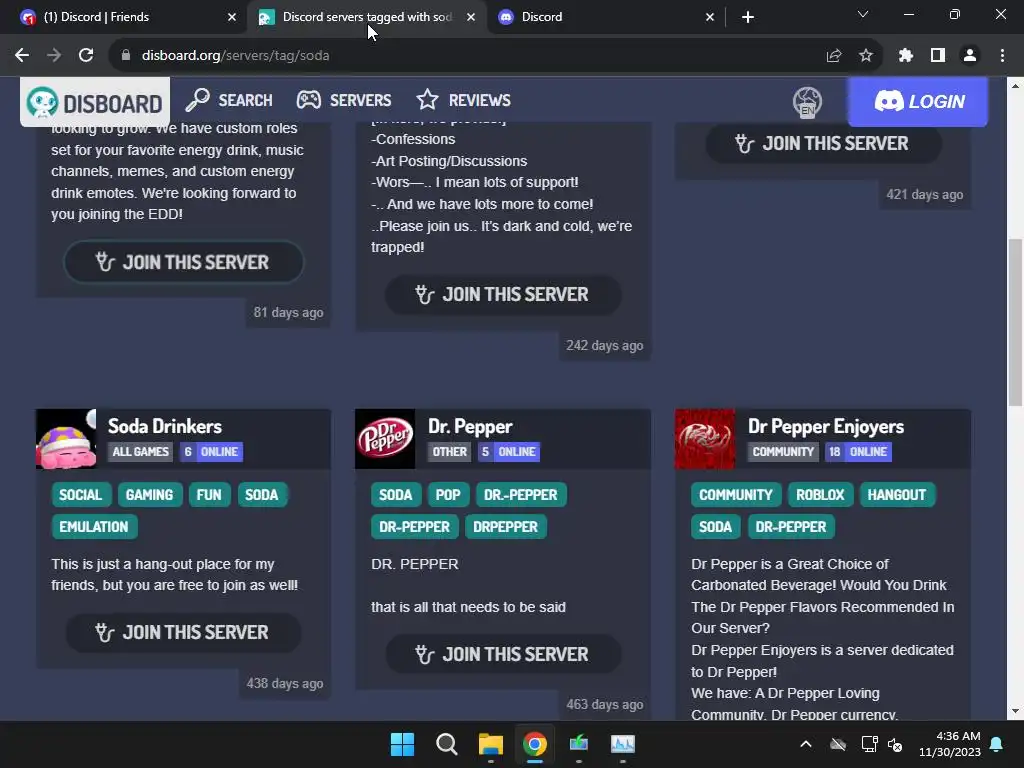The height and width of the screenshot is (768, 1024).
Task: Click the POP tag
Action: 448,495
